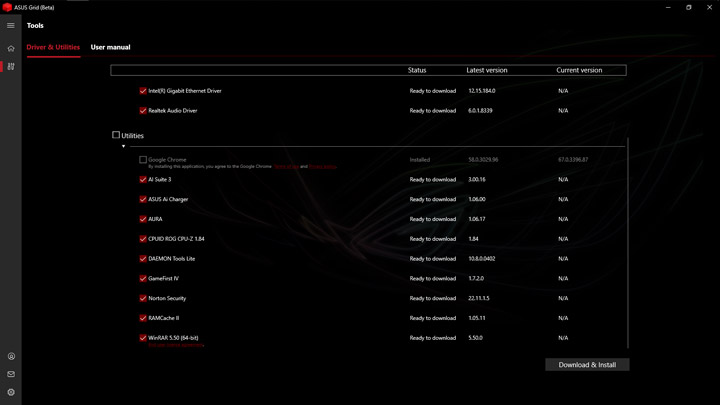Check the Utilities group checkbox
Screen dimensions: 720x405
pyautogui.click(x=116, y=135)
